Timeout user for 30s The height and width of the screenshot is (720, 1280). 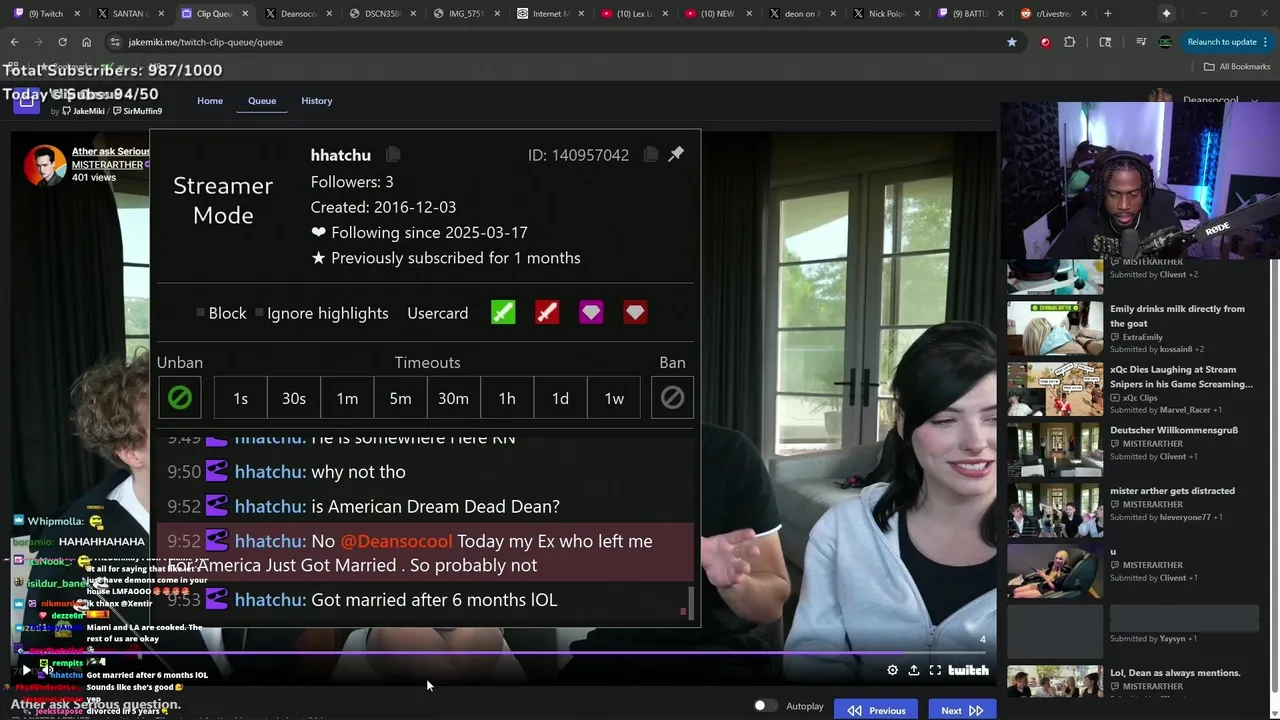(294, 398)
